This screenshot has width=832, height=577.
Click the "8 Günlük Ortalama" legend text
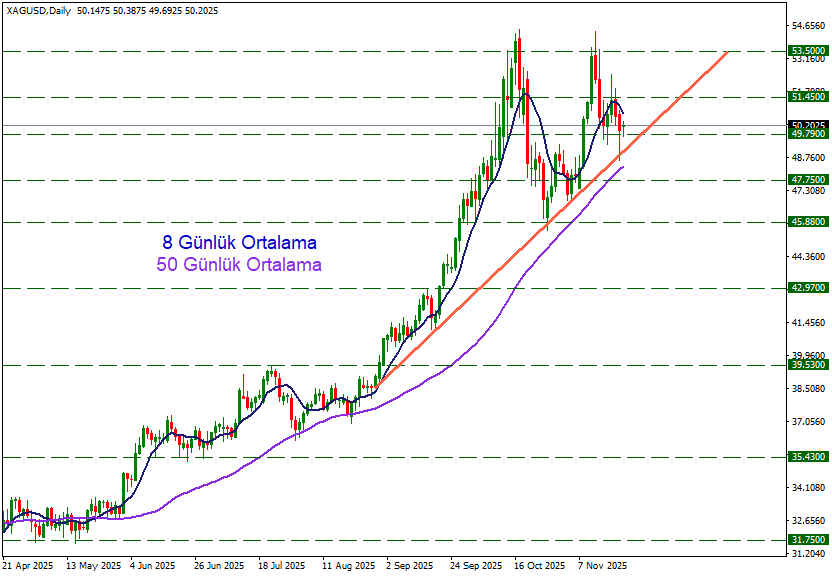click(239, 243)
